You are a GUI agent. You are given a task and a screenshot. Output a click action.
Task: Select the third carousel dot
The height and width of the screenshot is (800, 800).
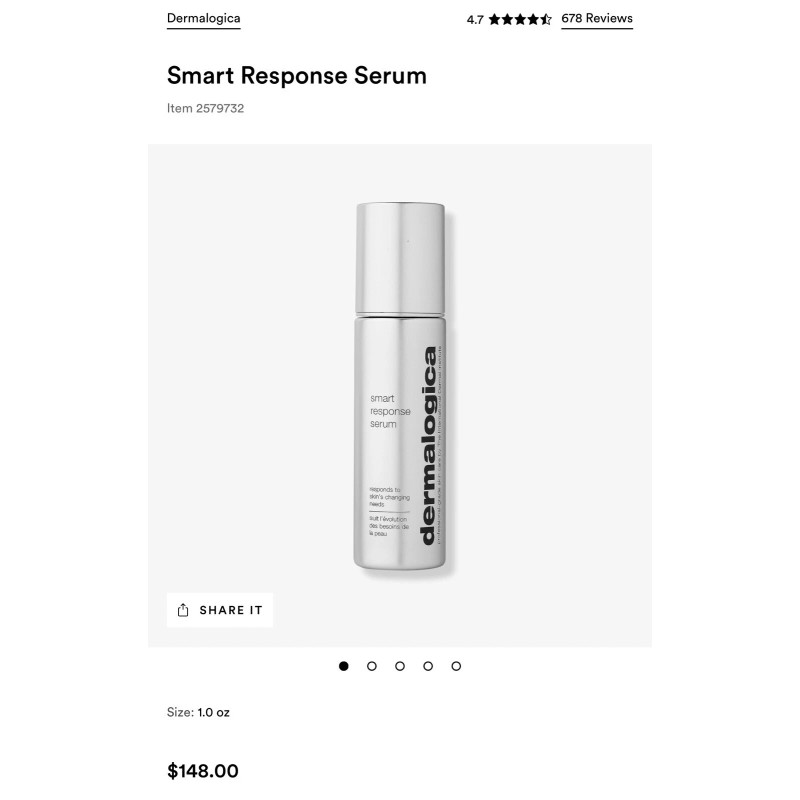coord(400,666)
